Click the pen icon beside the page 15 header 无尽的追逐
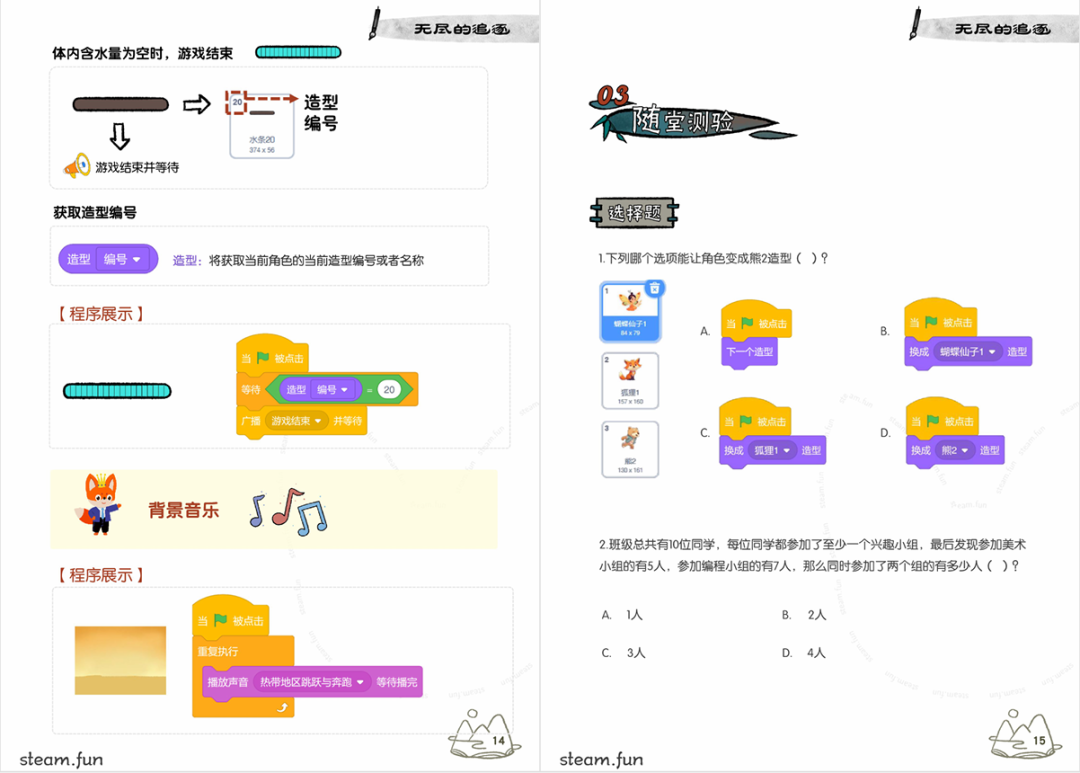This screenshot has width=1080, height=773. (x=916, y=23)
